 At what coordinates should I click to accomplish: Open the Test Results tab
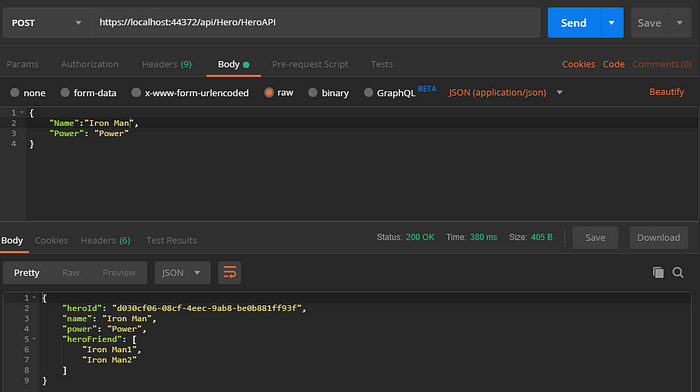pos(171,241)
